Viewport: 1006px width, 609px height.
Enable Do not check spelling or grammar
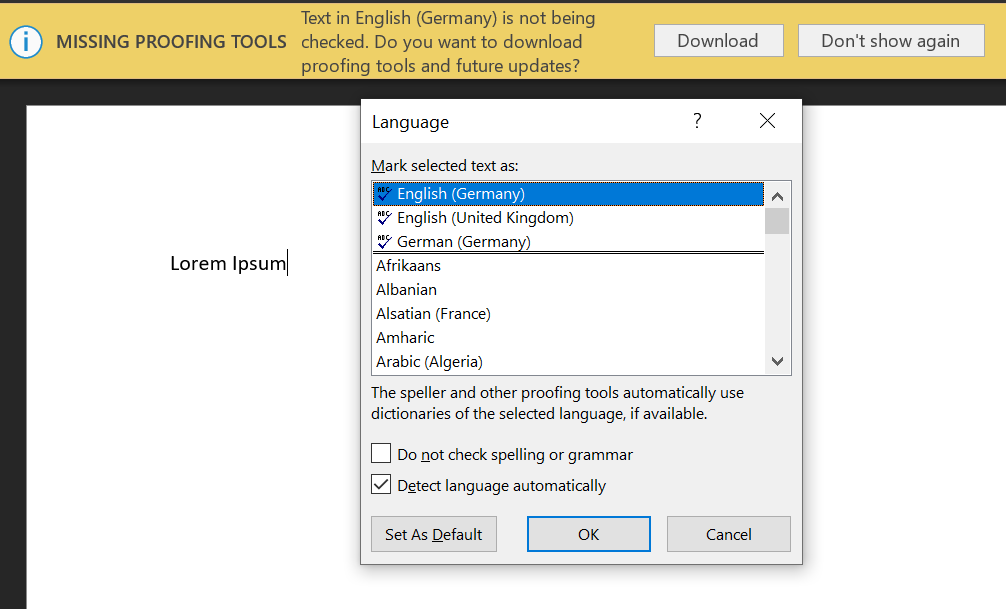pos(381,453)
